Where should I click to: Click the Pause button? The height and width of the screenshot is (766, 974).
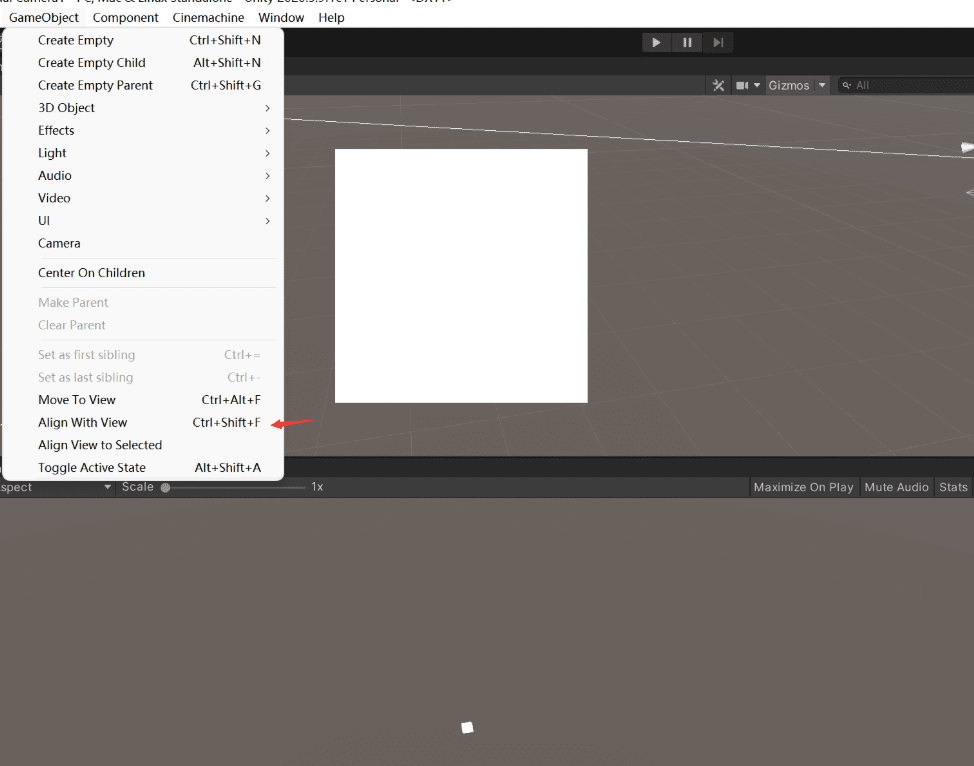click(687, 42)
